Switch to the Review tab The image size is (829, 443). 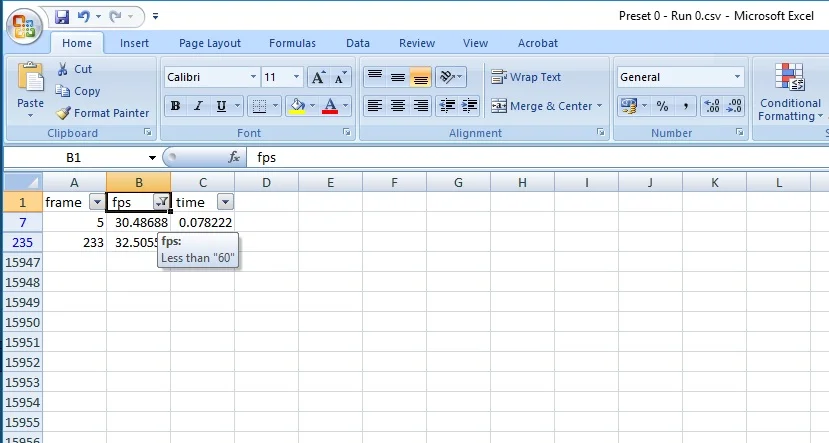tap(417, 43)
